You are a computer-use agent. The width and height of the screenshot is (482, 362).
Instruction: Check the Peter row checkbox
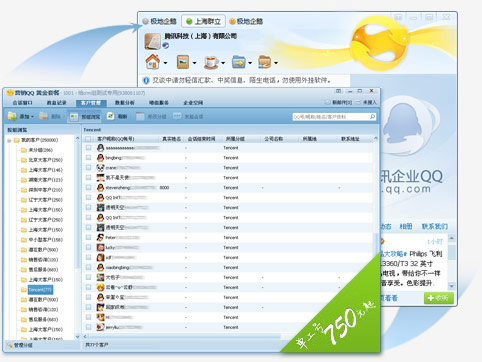[88, 237]
